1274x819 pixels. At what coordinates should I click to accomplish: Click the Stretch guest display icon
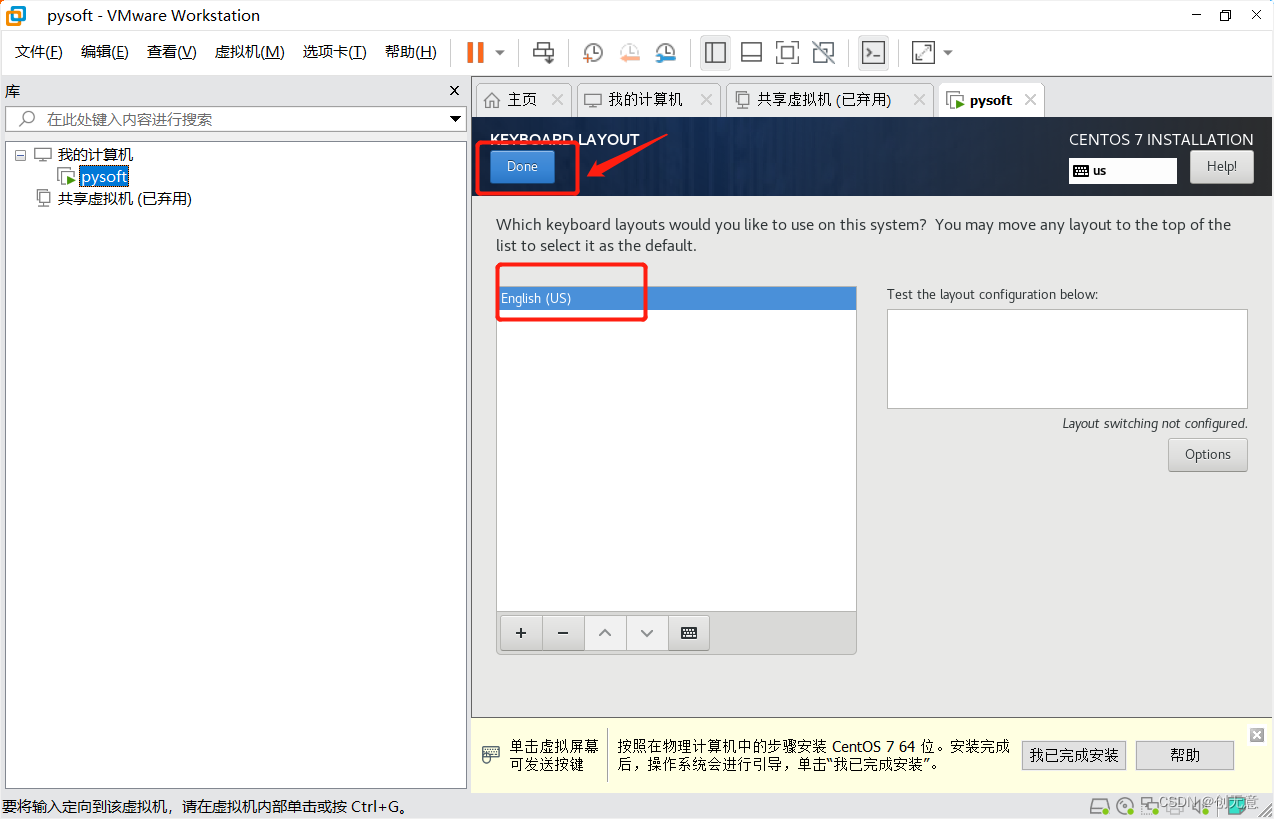point(923,52)
